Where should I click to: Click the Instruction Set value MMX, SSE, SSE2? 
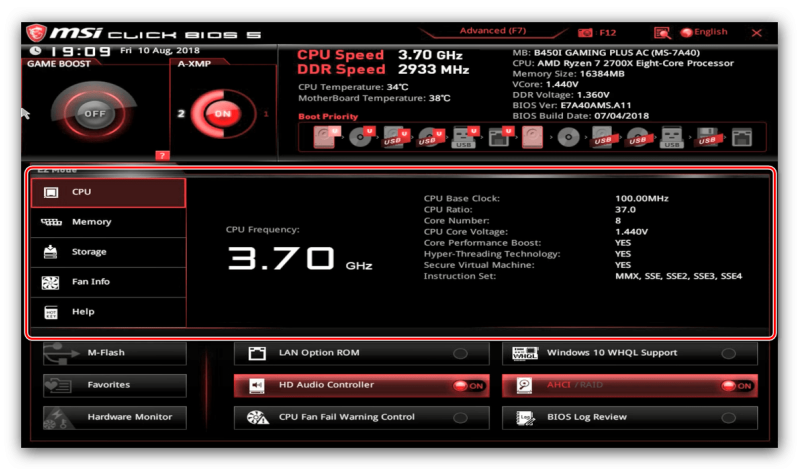(x=678, y=276)
